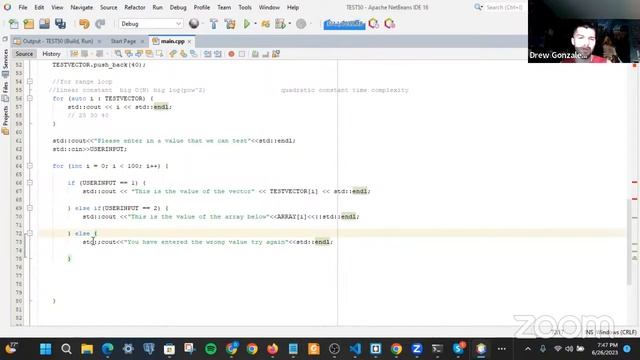Click the Undo arrow icon

pos(84,24)
